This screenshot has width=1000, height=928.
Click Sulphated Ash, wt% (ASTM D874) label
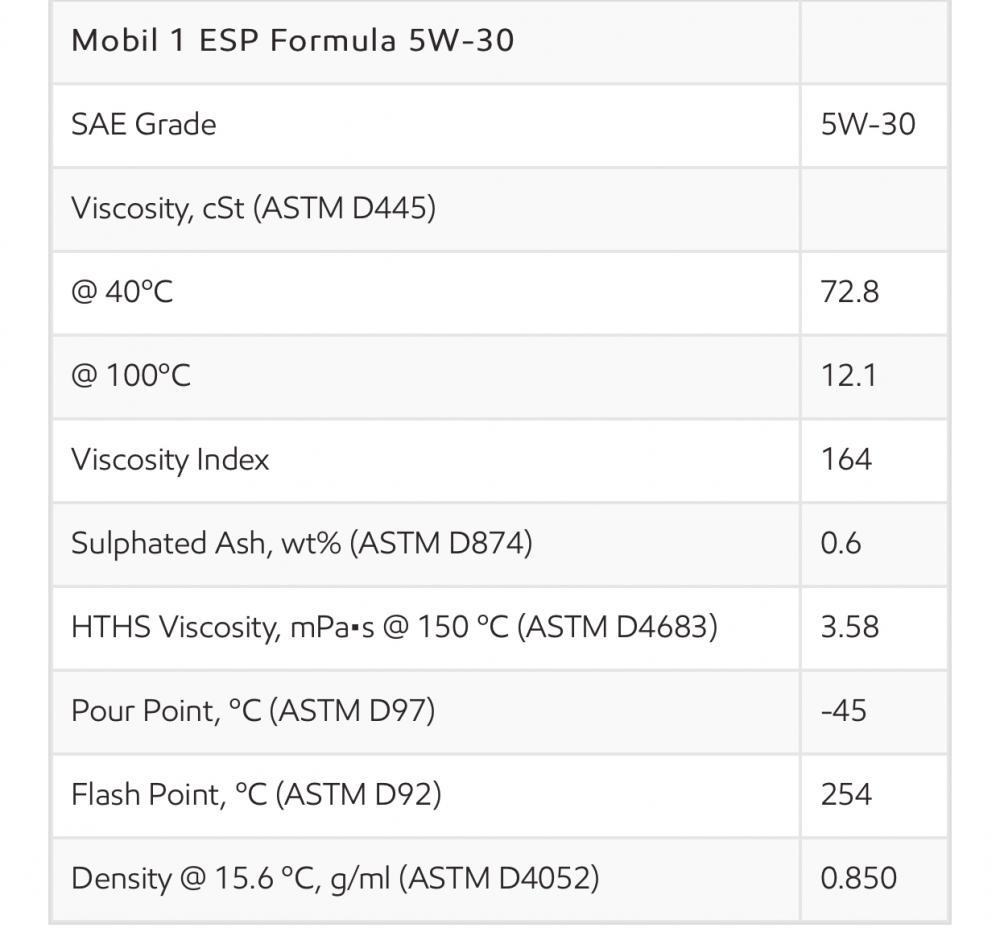coord(302,544)
